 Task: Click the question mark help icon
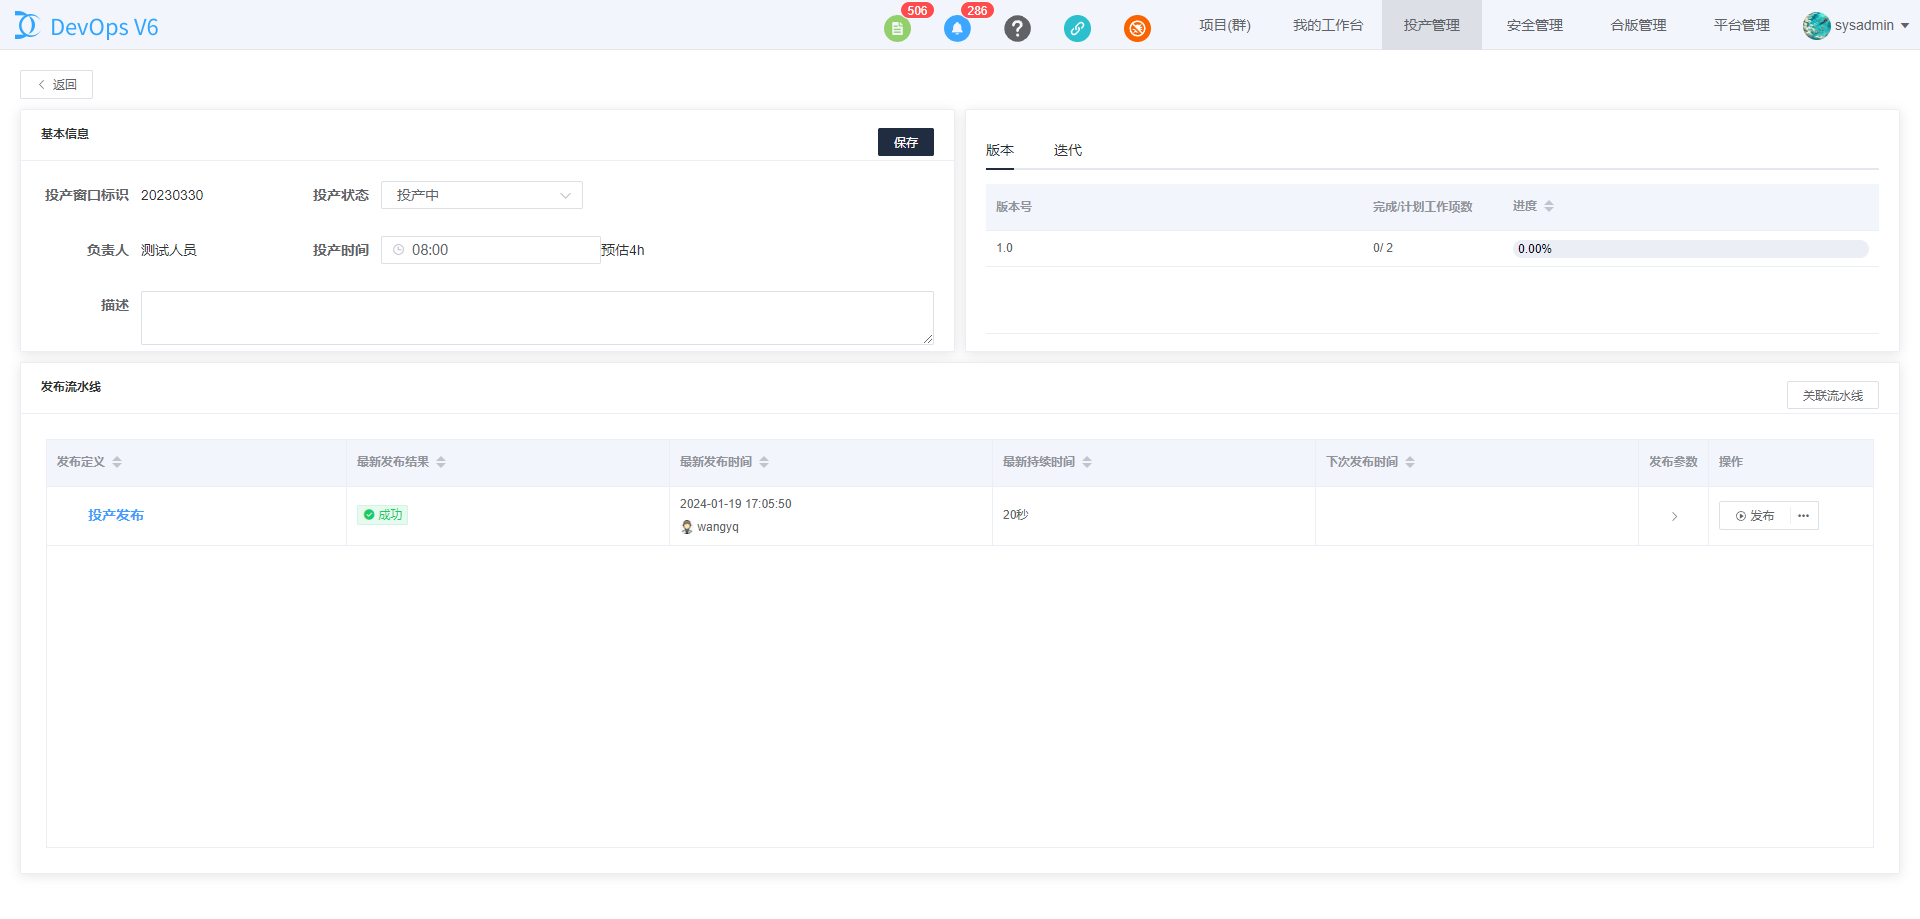click(x=1017, y=29)
